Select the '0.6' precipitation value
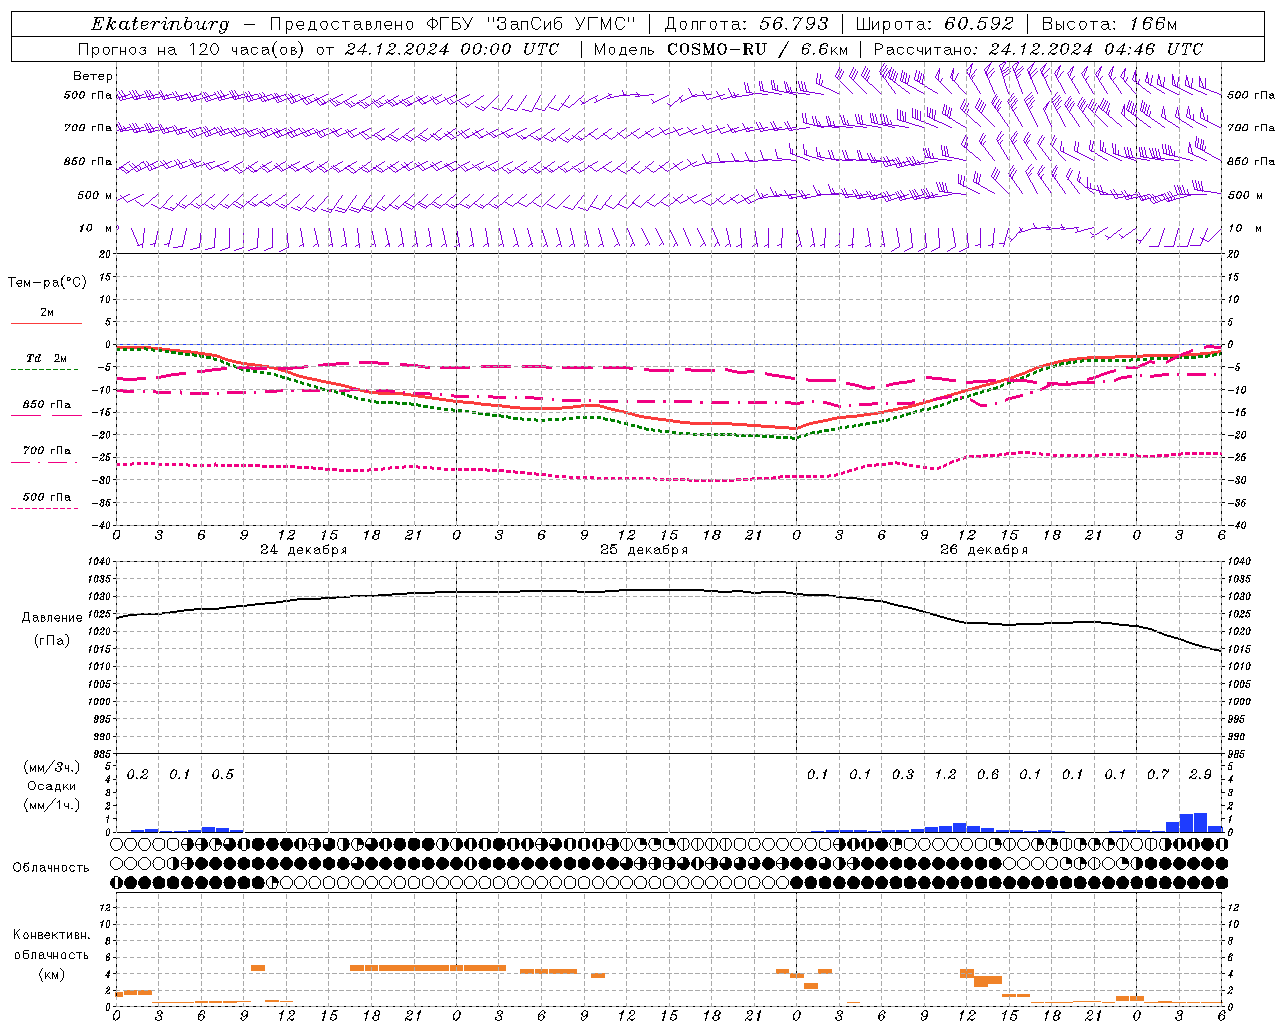Viewport: 1280px width, 1024px height. pos(988,775)
